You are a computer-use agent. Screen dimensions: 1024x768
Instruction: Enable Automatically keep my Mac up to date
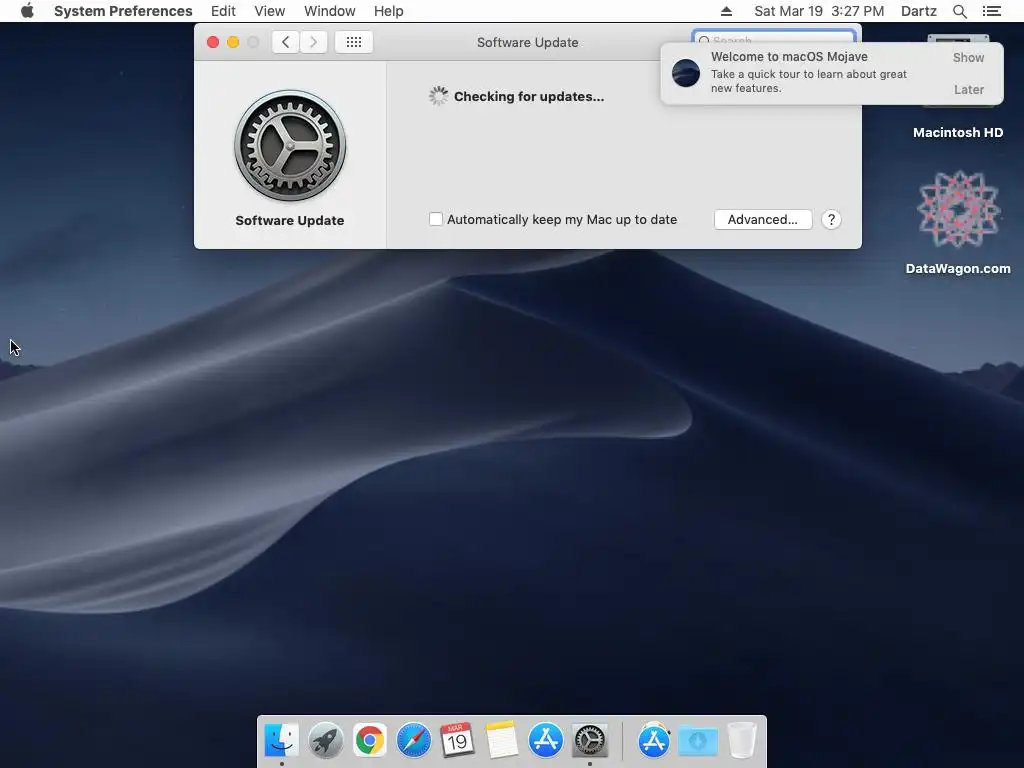click(436, 219)
